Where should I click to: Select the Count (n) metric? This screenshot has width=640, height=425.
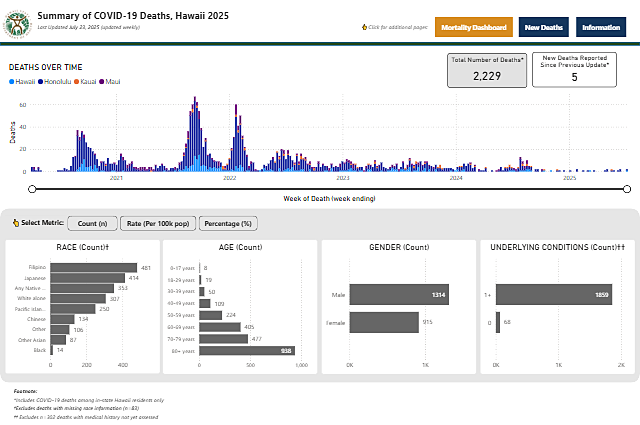coord(93,222)
